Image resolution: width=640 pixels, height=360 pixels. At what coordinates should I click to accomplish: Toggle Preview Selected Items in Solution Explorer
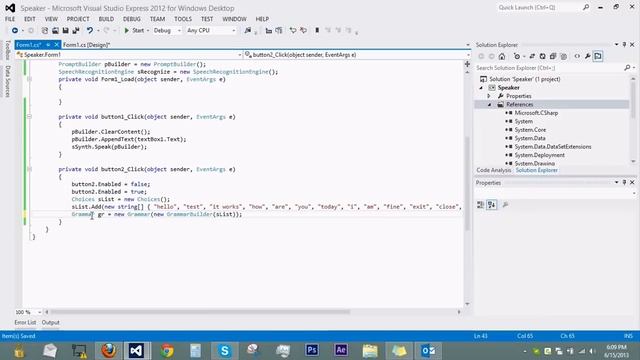(x=598, y=56)
